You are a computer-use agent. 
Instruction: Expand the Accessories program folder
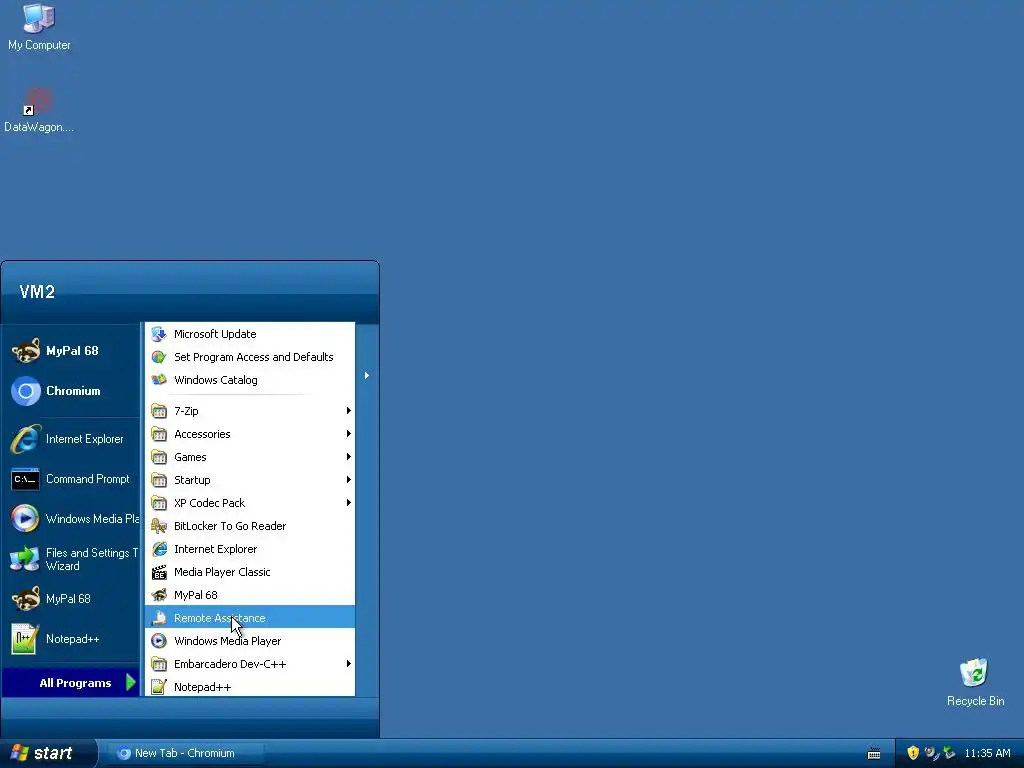[249, 434]
